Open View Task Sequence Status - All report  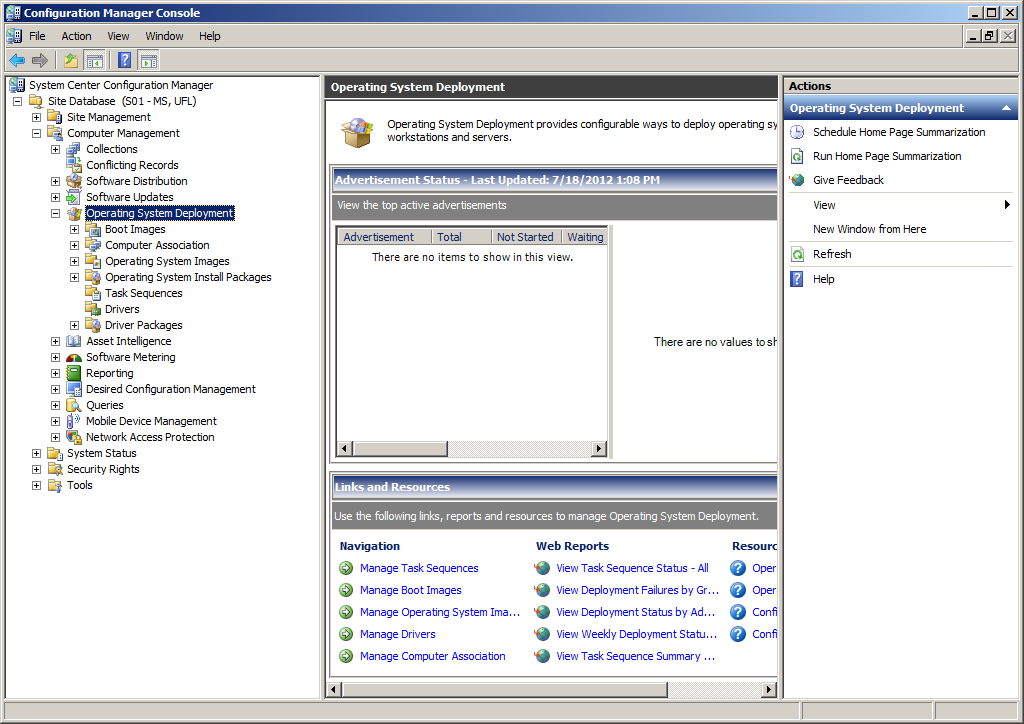pos(632,568)
